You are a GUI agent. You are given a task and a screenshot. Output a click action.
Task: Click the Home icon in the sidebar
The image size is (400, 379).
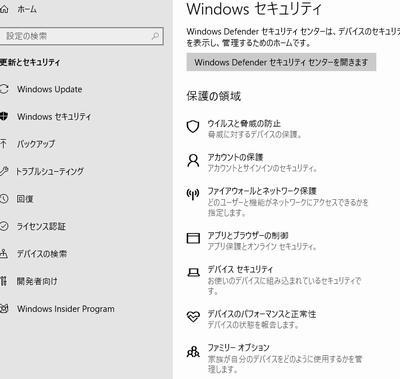(4, 9)
